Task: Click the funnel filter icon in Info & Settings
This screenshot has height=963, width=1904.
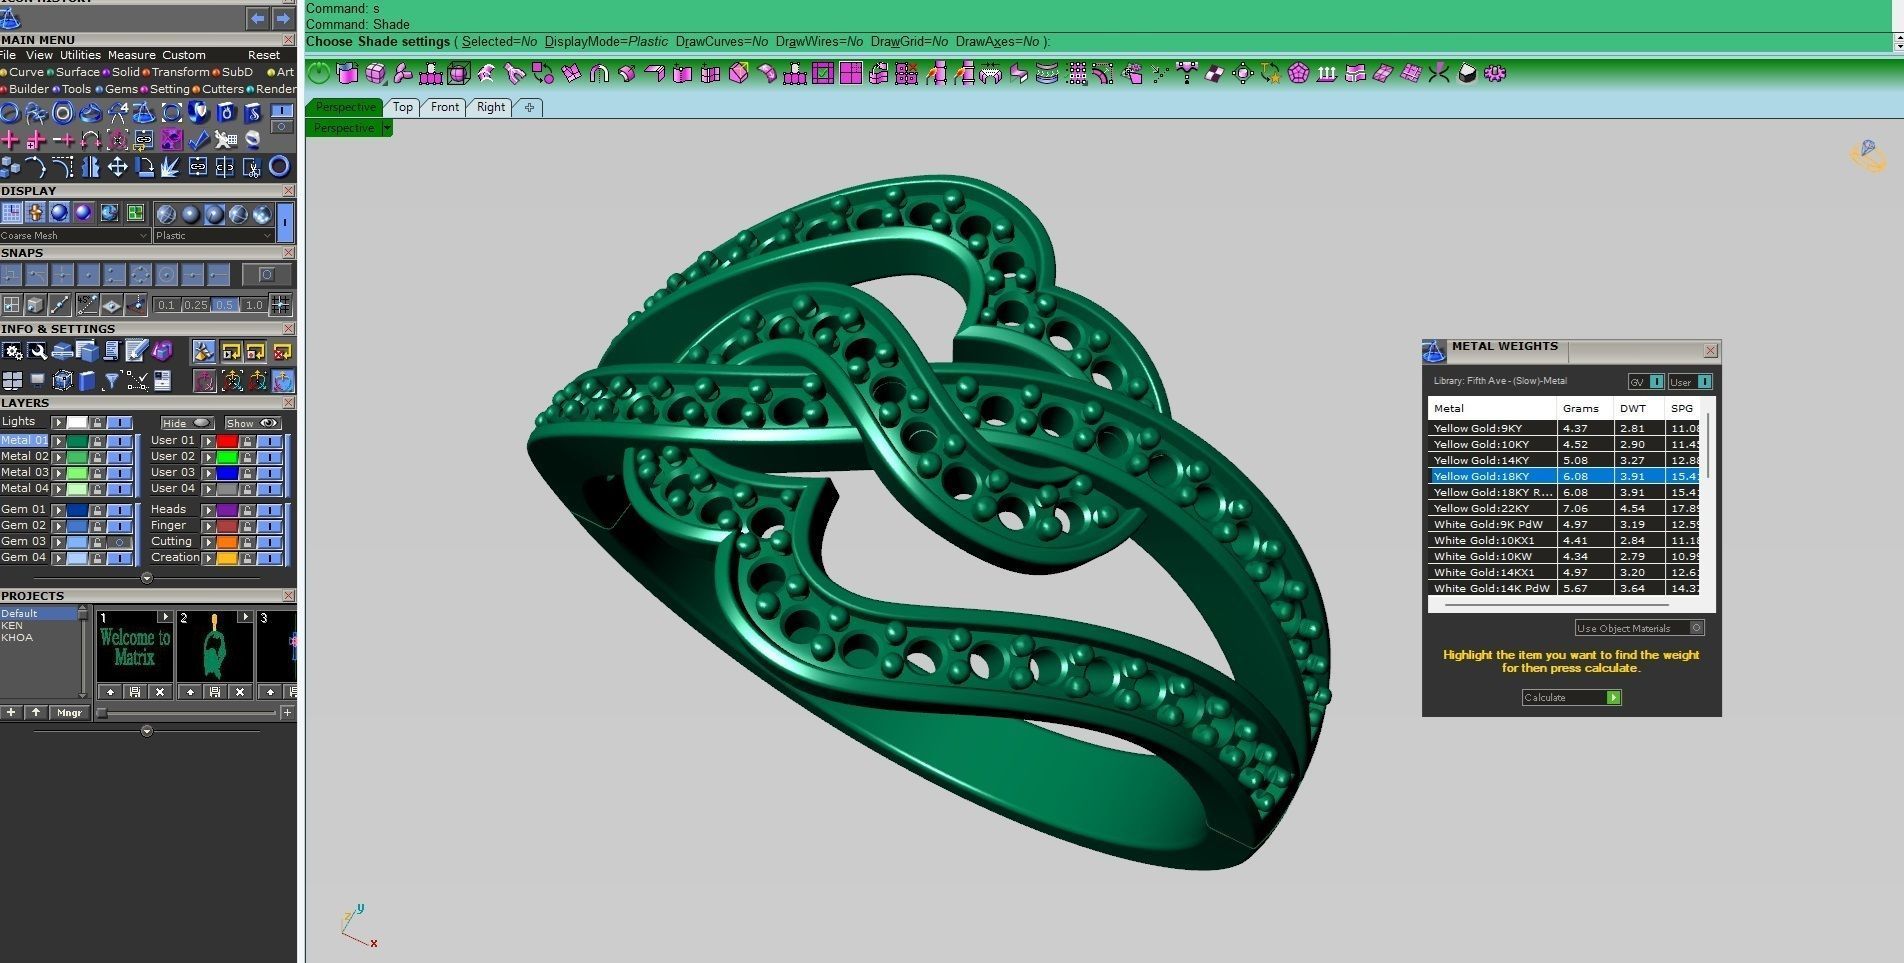Action: (112, 380)
